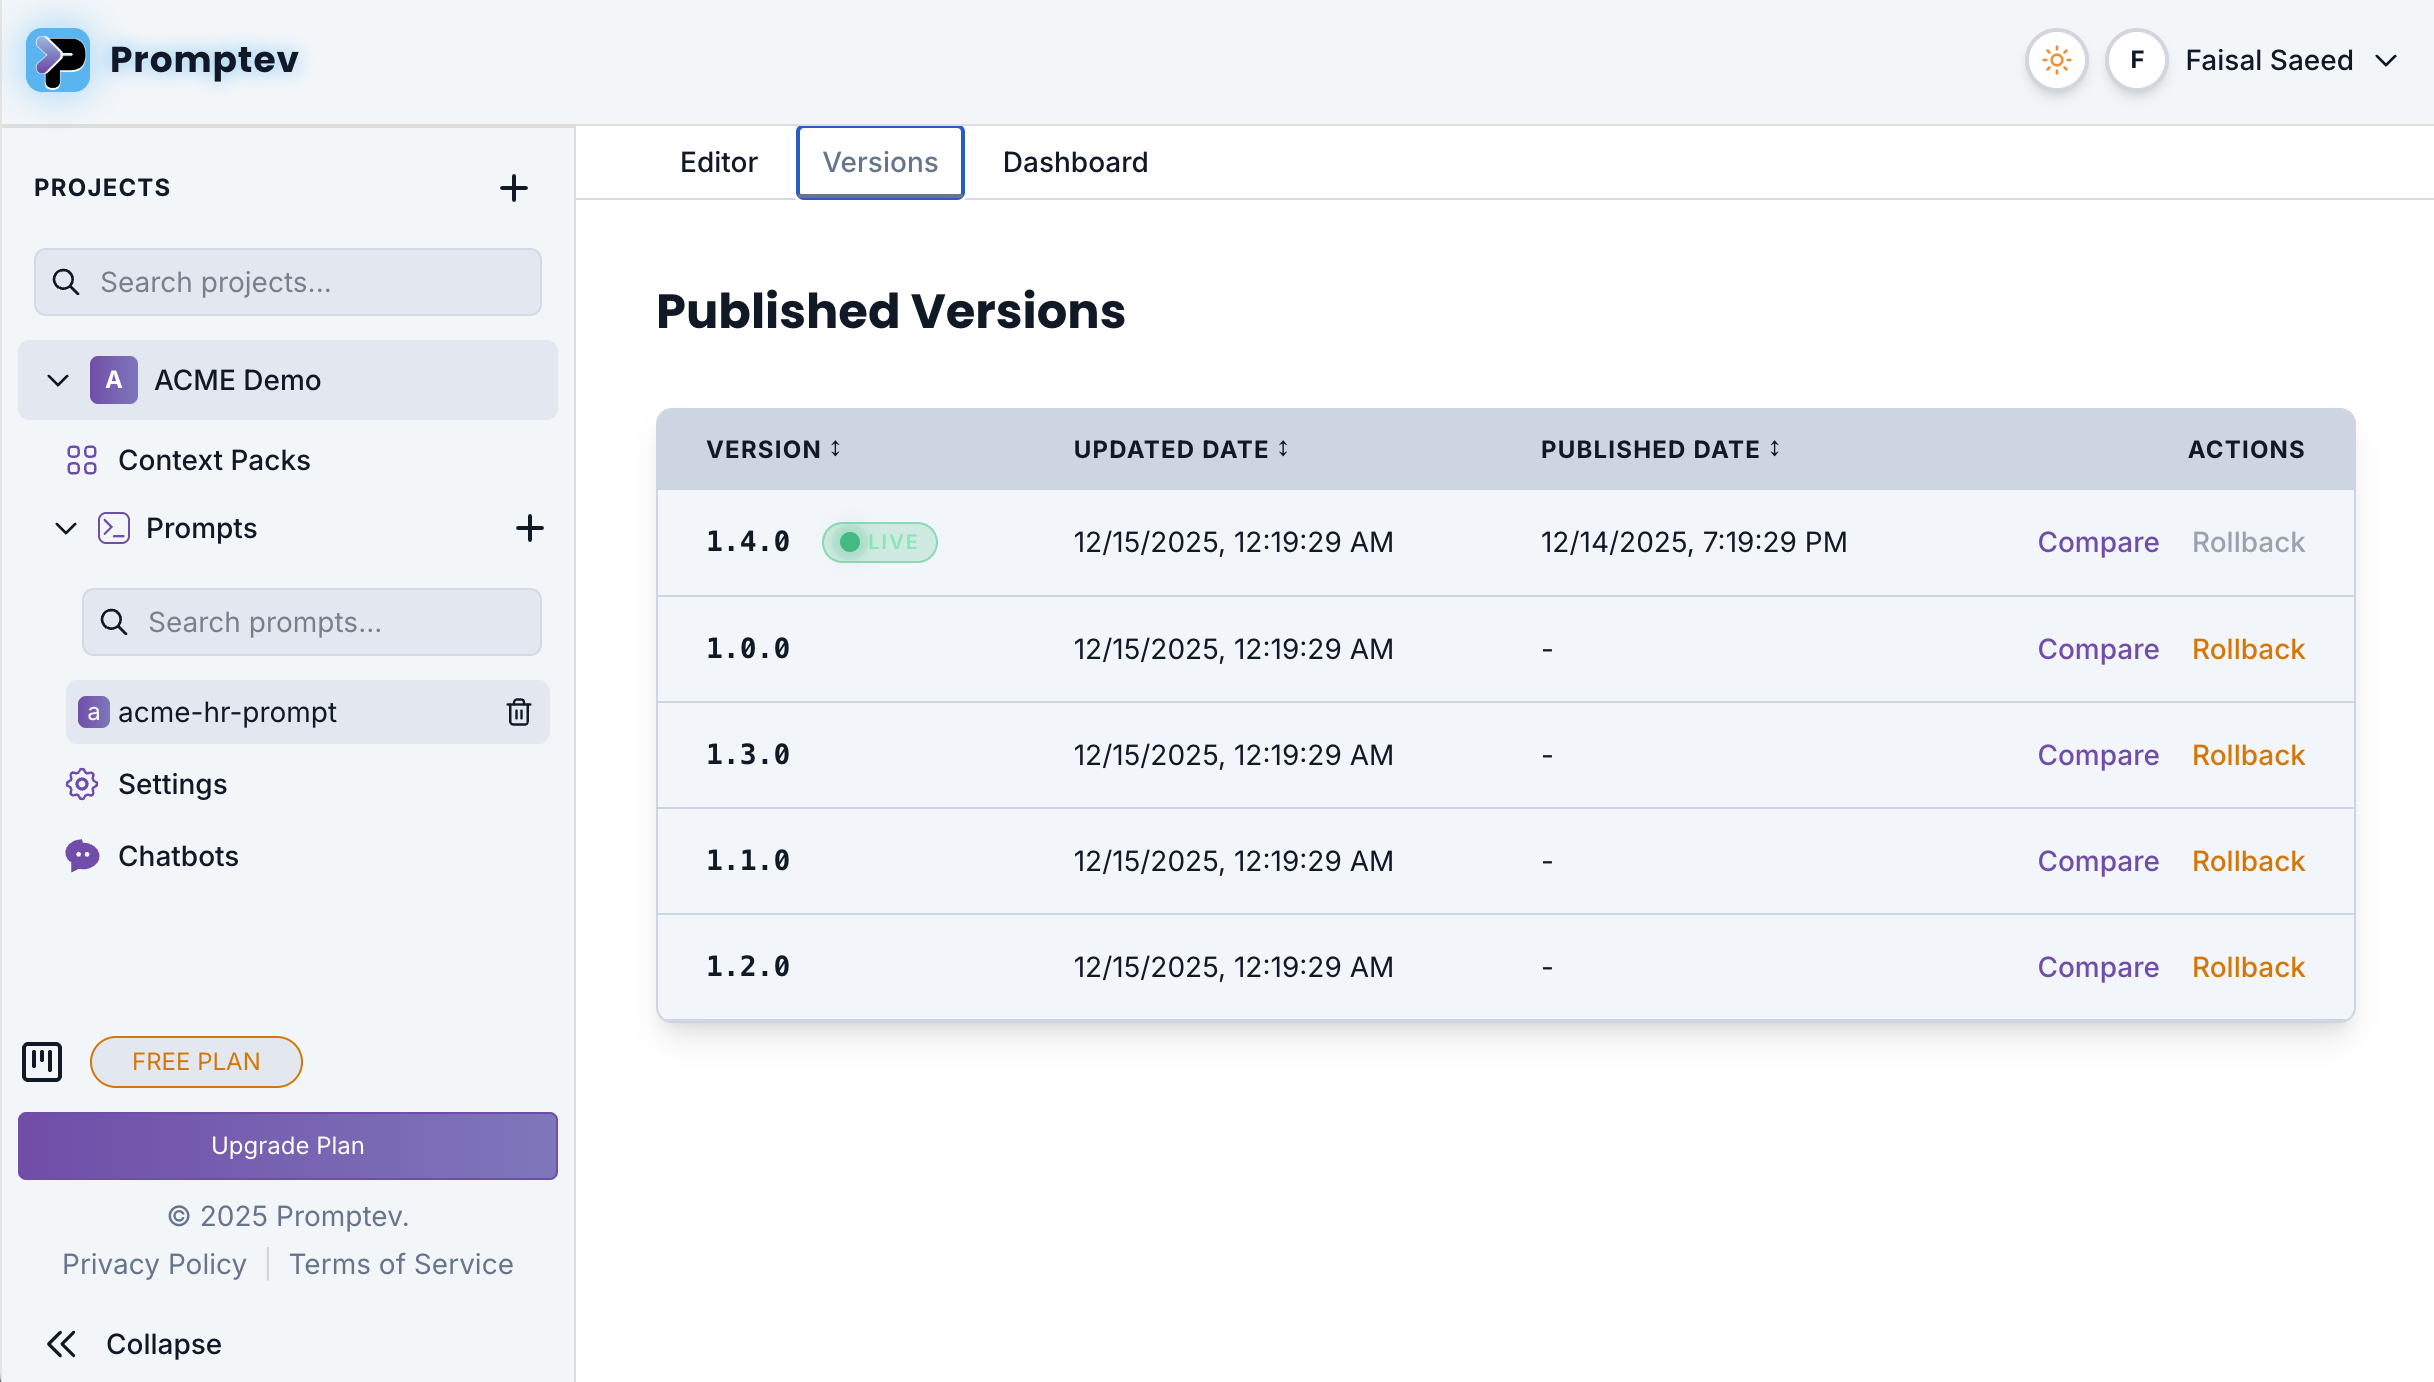Sort table by Published Date column
Viewport: 2434px width, 1382px height.
coord(1659,450)
